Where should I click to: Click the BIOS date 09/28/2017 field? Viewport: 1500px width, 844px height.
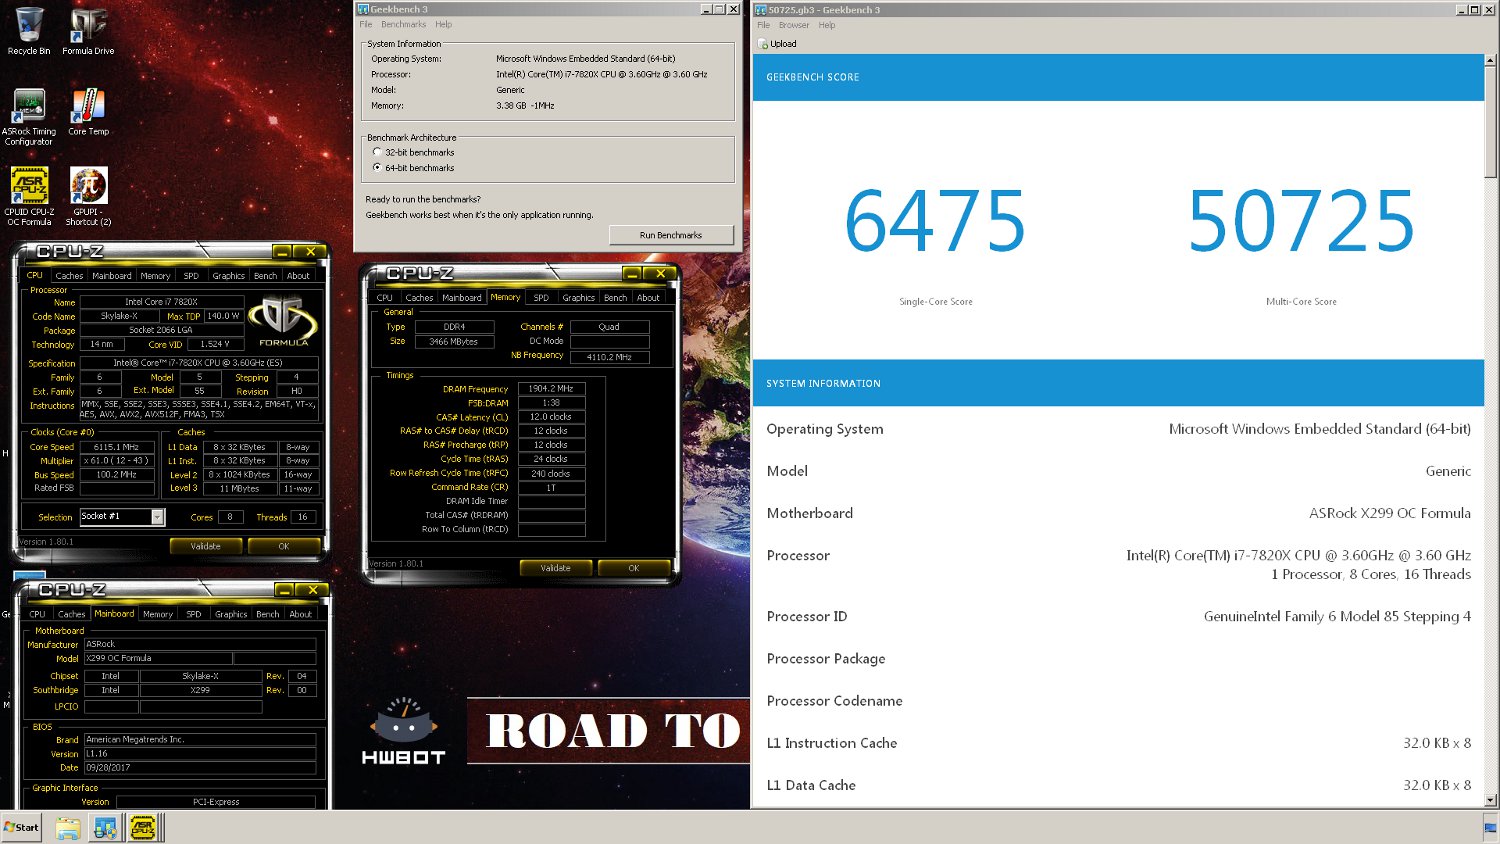[x=200, y=768]
